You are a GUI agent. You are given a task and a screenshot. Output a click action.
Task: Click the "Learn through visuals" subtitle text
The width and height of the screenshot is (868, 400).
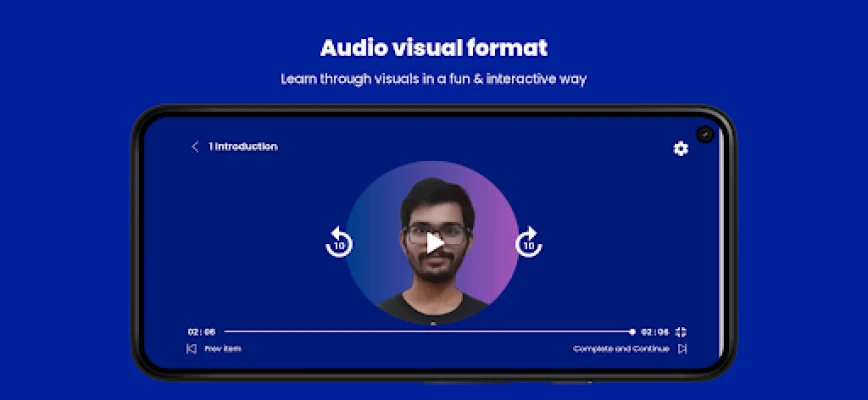[434, 78]
